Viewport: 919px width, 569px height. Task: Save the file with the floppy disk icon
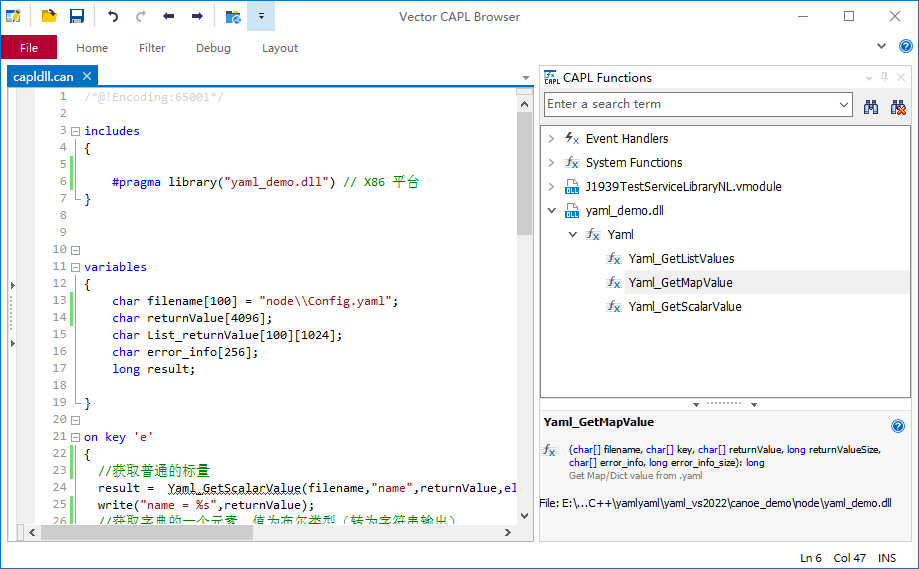tap(77, 16)
